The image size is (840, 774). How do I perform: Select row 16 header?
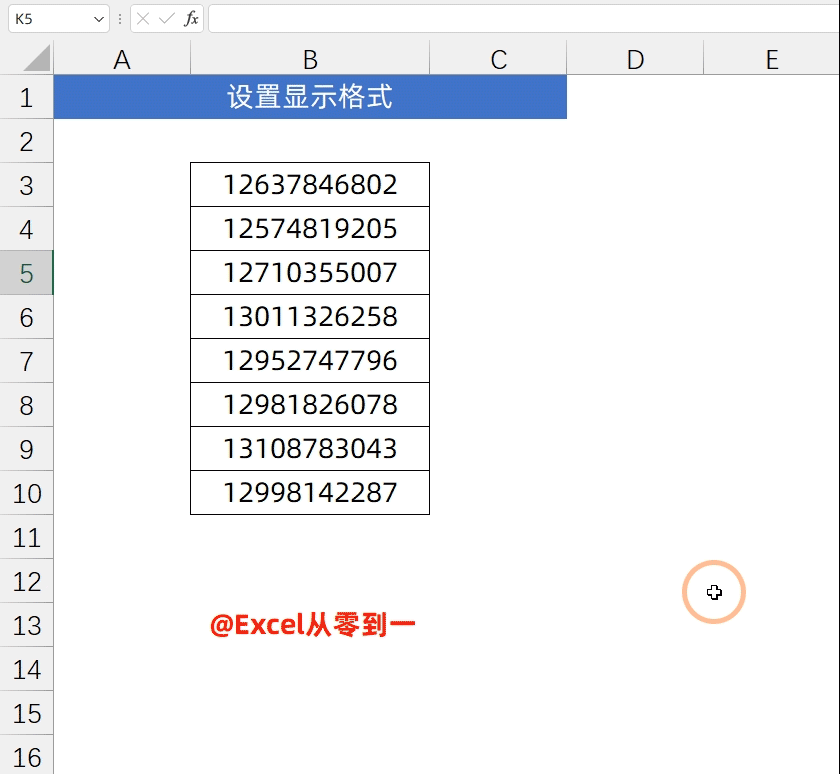point(26,755)
